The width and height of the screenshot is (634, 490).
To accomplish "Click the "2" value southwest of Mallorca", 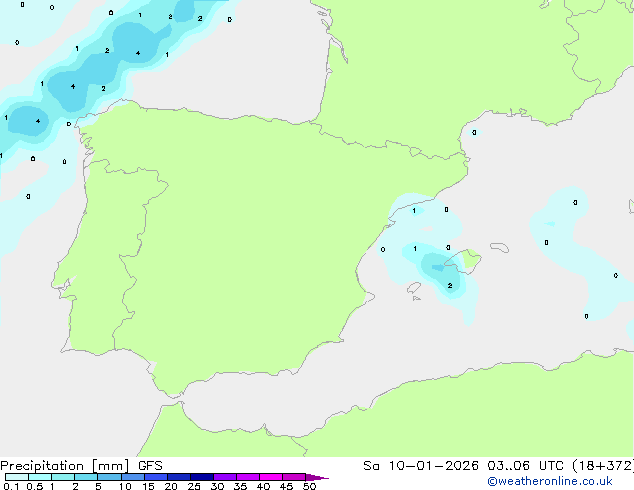I will pos(450,286).
